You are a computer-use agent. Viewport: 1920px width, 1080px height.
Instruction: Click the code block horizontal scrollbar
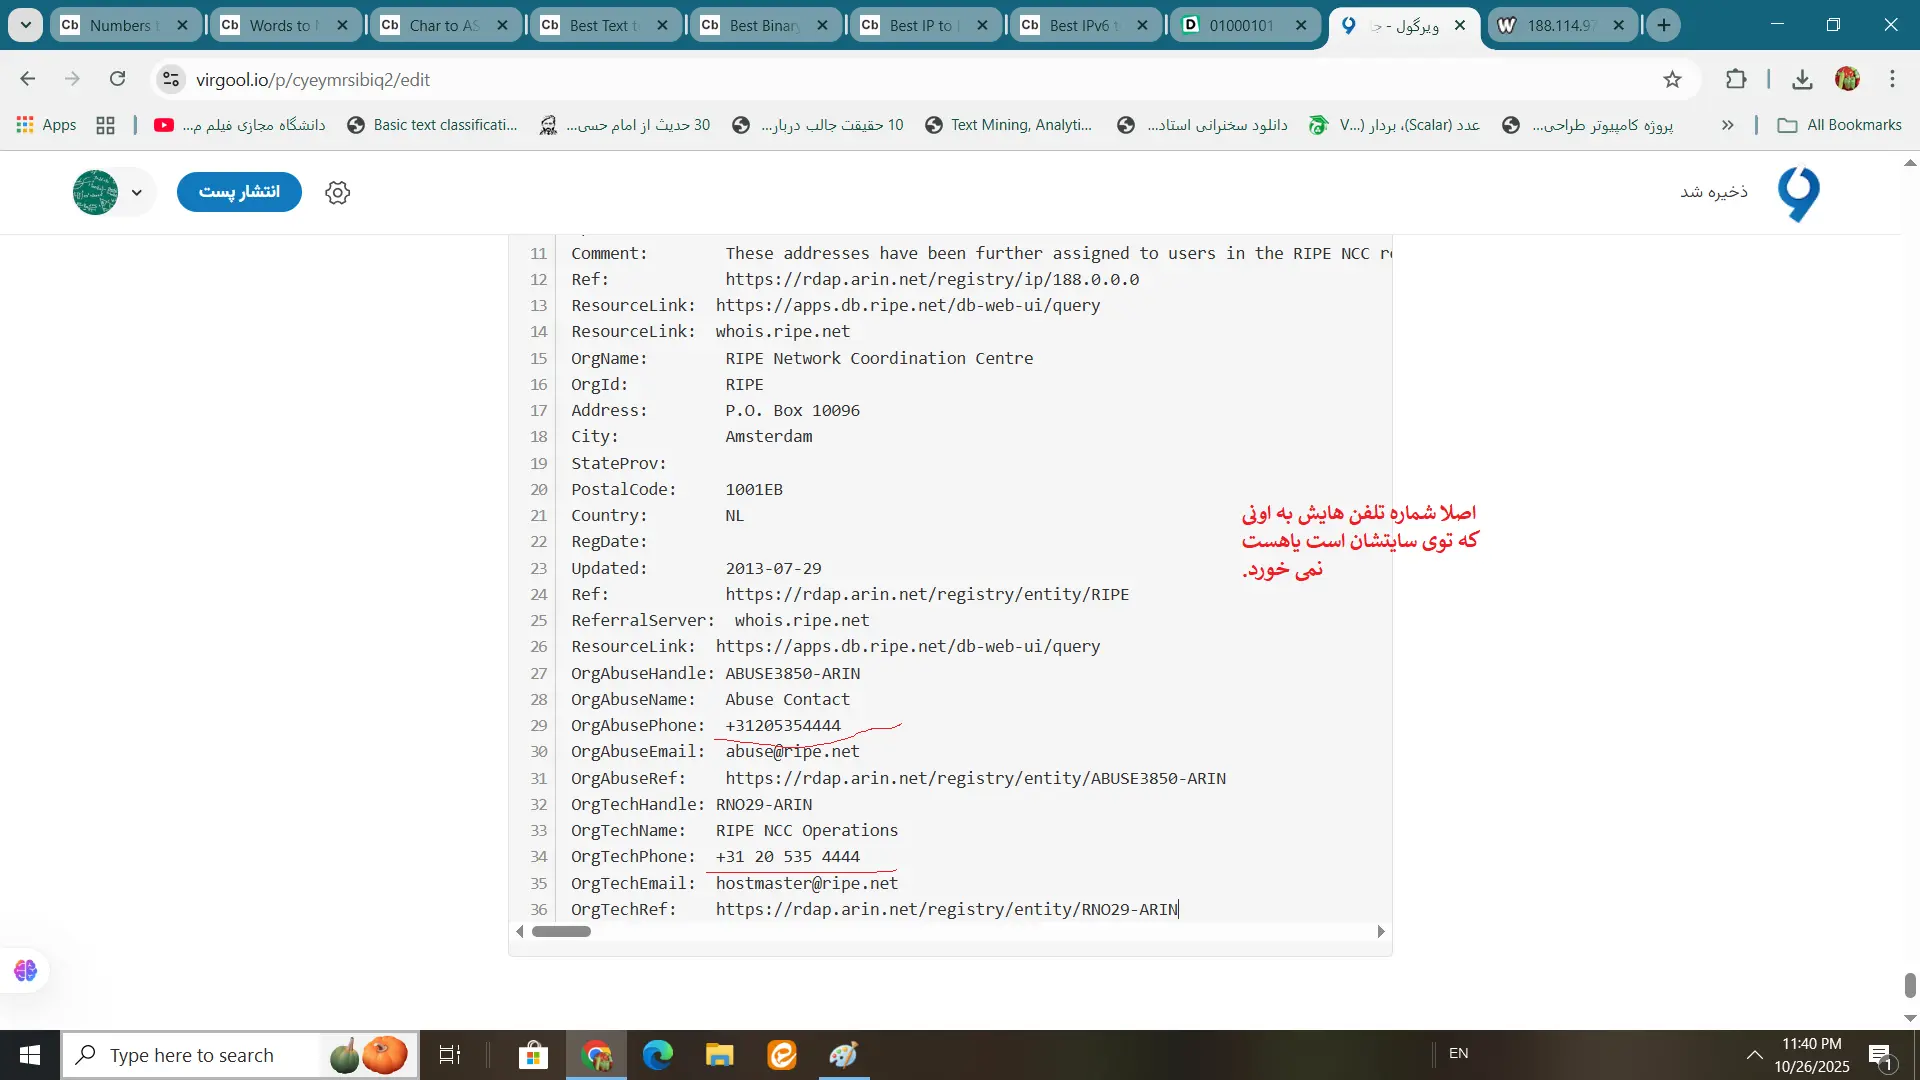pos(561,931)
